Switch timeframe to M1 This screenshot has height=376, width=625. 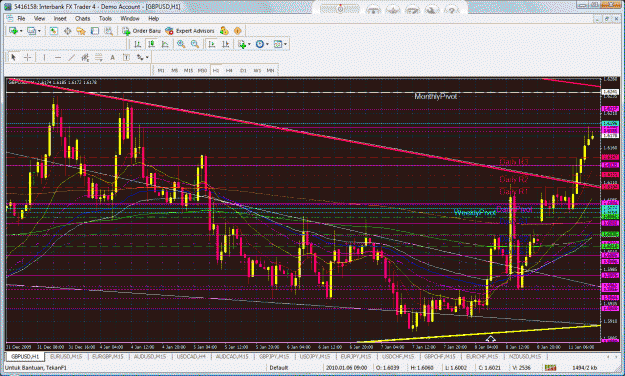(161, 70)
